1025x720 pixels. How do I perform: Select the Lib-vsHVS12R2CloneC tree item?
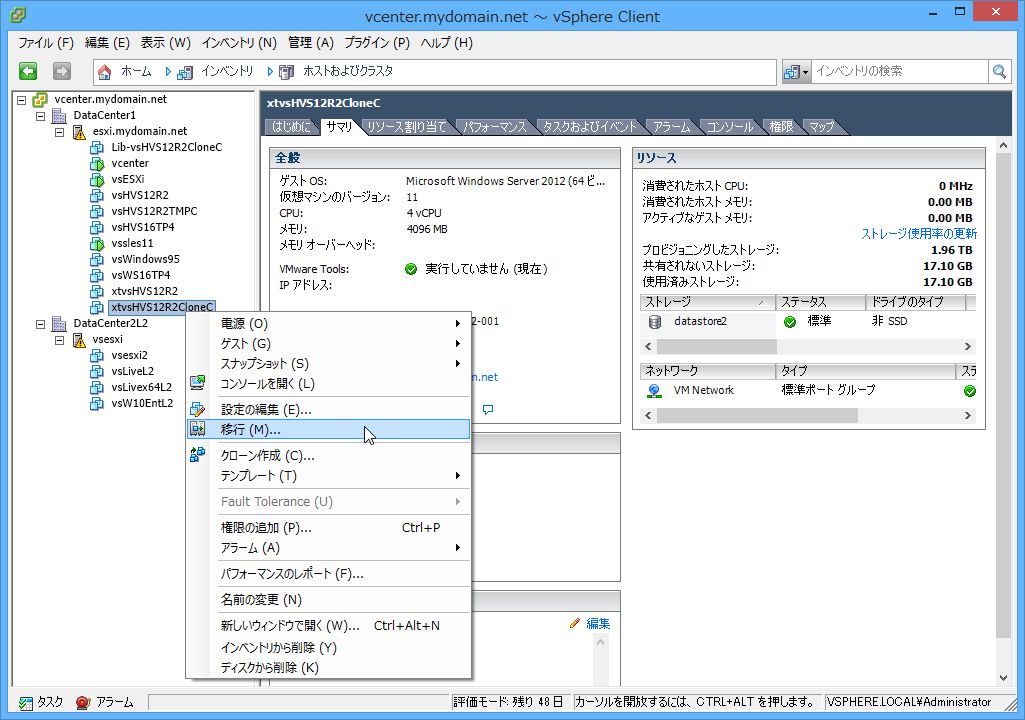[167, 147]
